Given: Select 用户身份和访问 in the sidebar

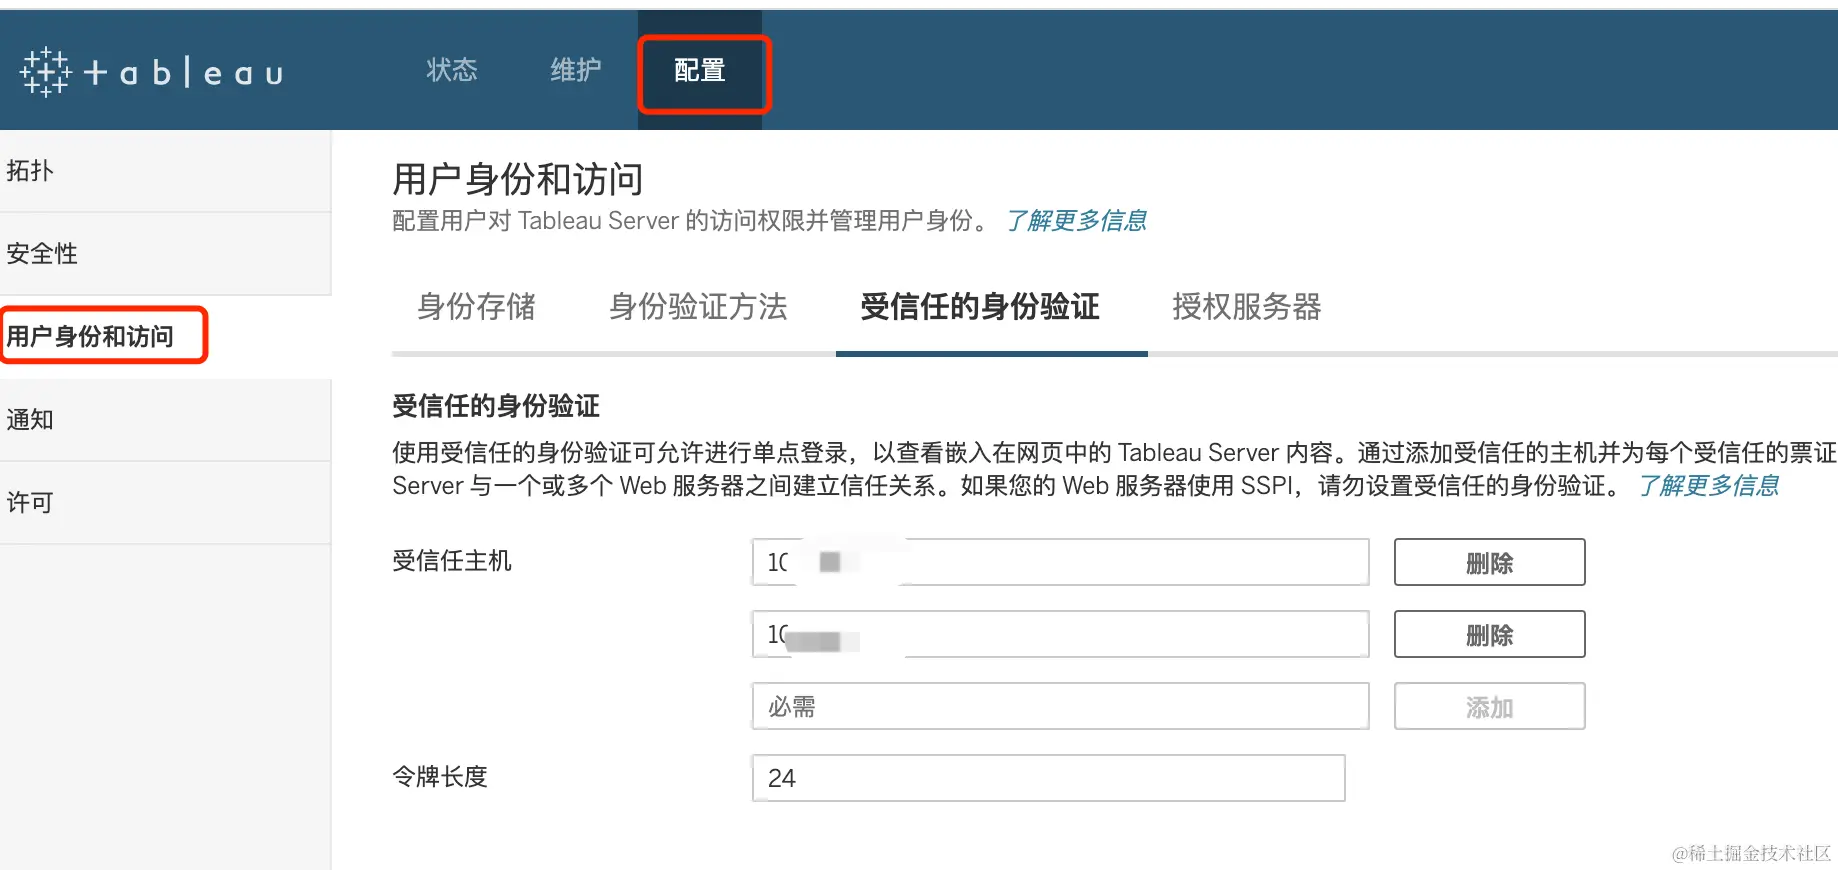Looking at the screenshot, I should coord(165,336).
